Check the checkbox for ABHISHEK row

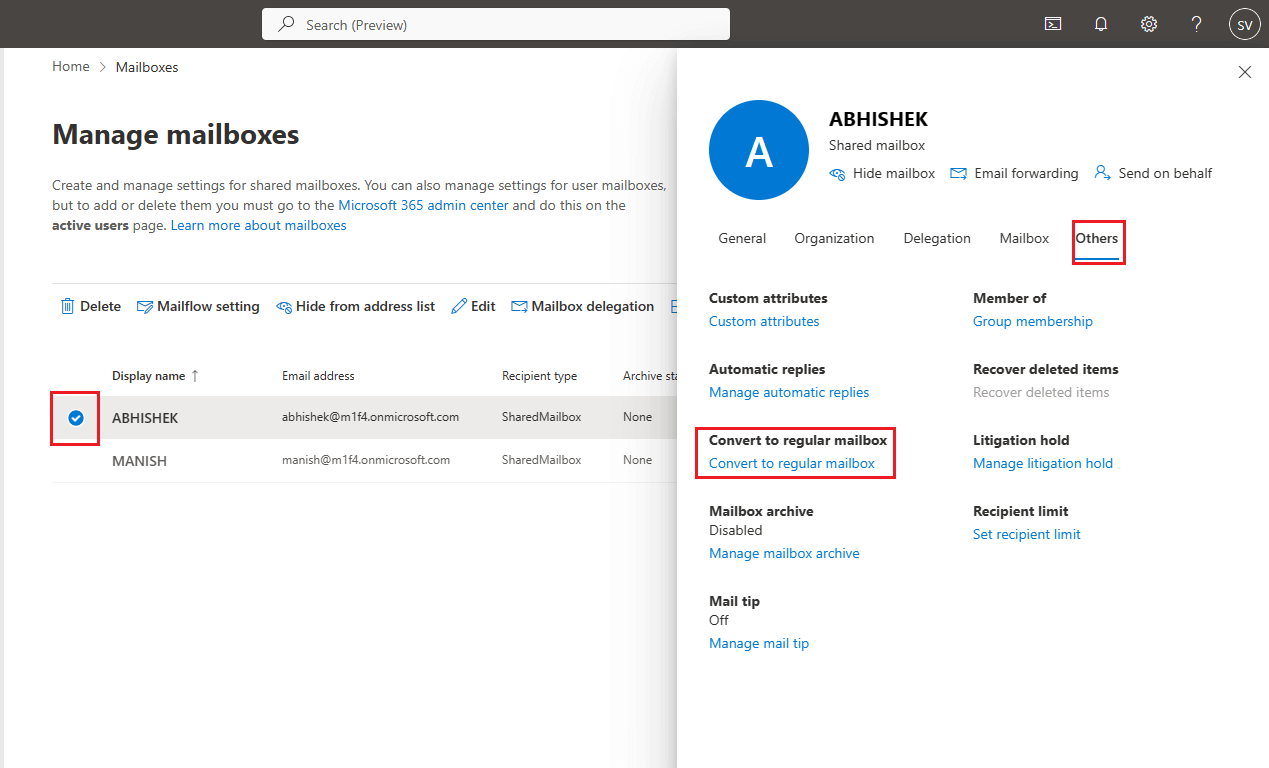coord(75,417)
